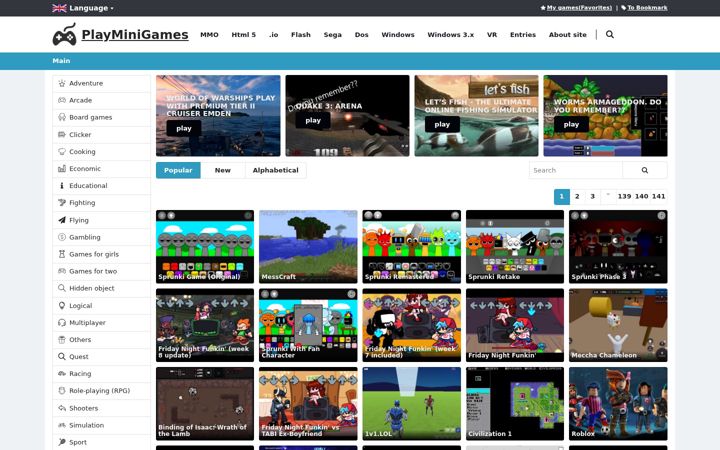Viewport: 720px width, 450px height.
Task: Open the Sprunki Phase 3 thumbnail
Action: pos(618,247)
